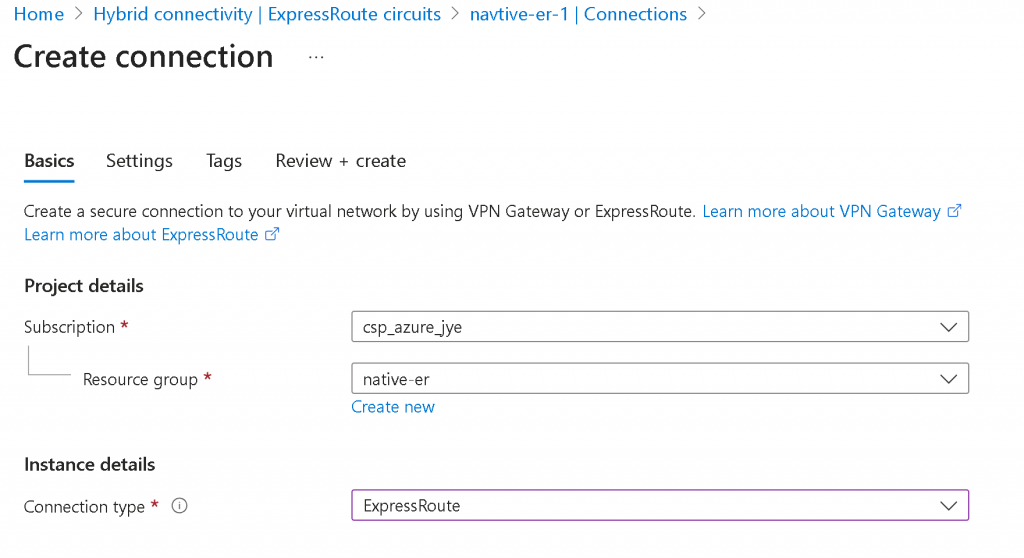Open the ellipsis more options menu
This screenshot has height=558, width=1024.
click(316, 58)
